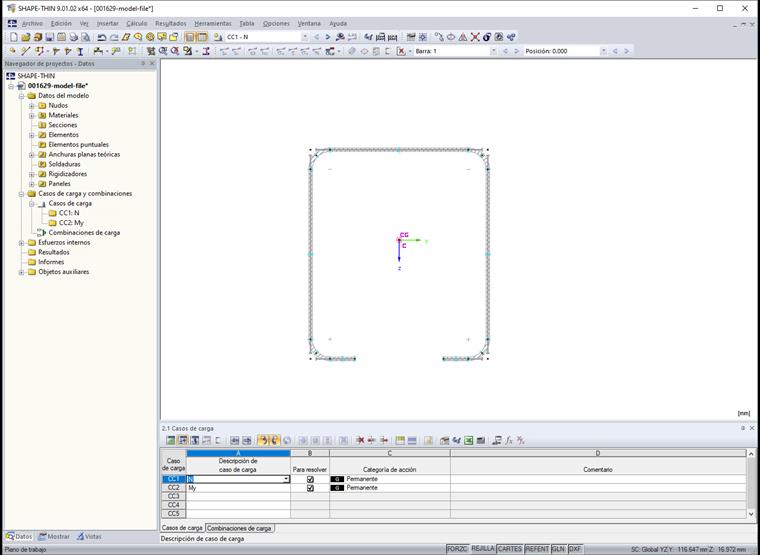Click the Save (floppy disk) icon

[49, 37]
